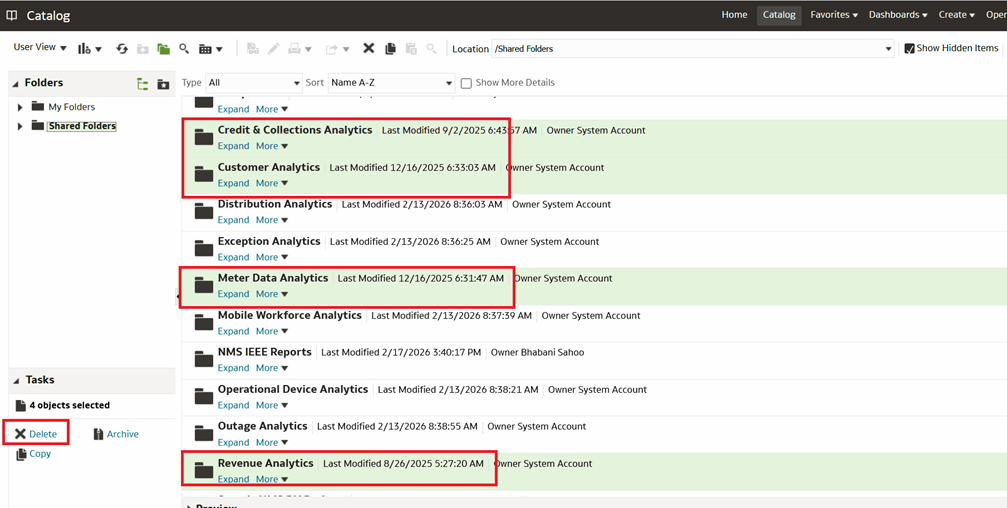The image size is (1007, 508).
Task: Open the Sort Name A-Z dropdown
Action: coord(391,83)
